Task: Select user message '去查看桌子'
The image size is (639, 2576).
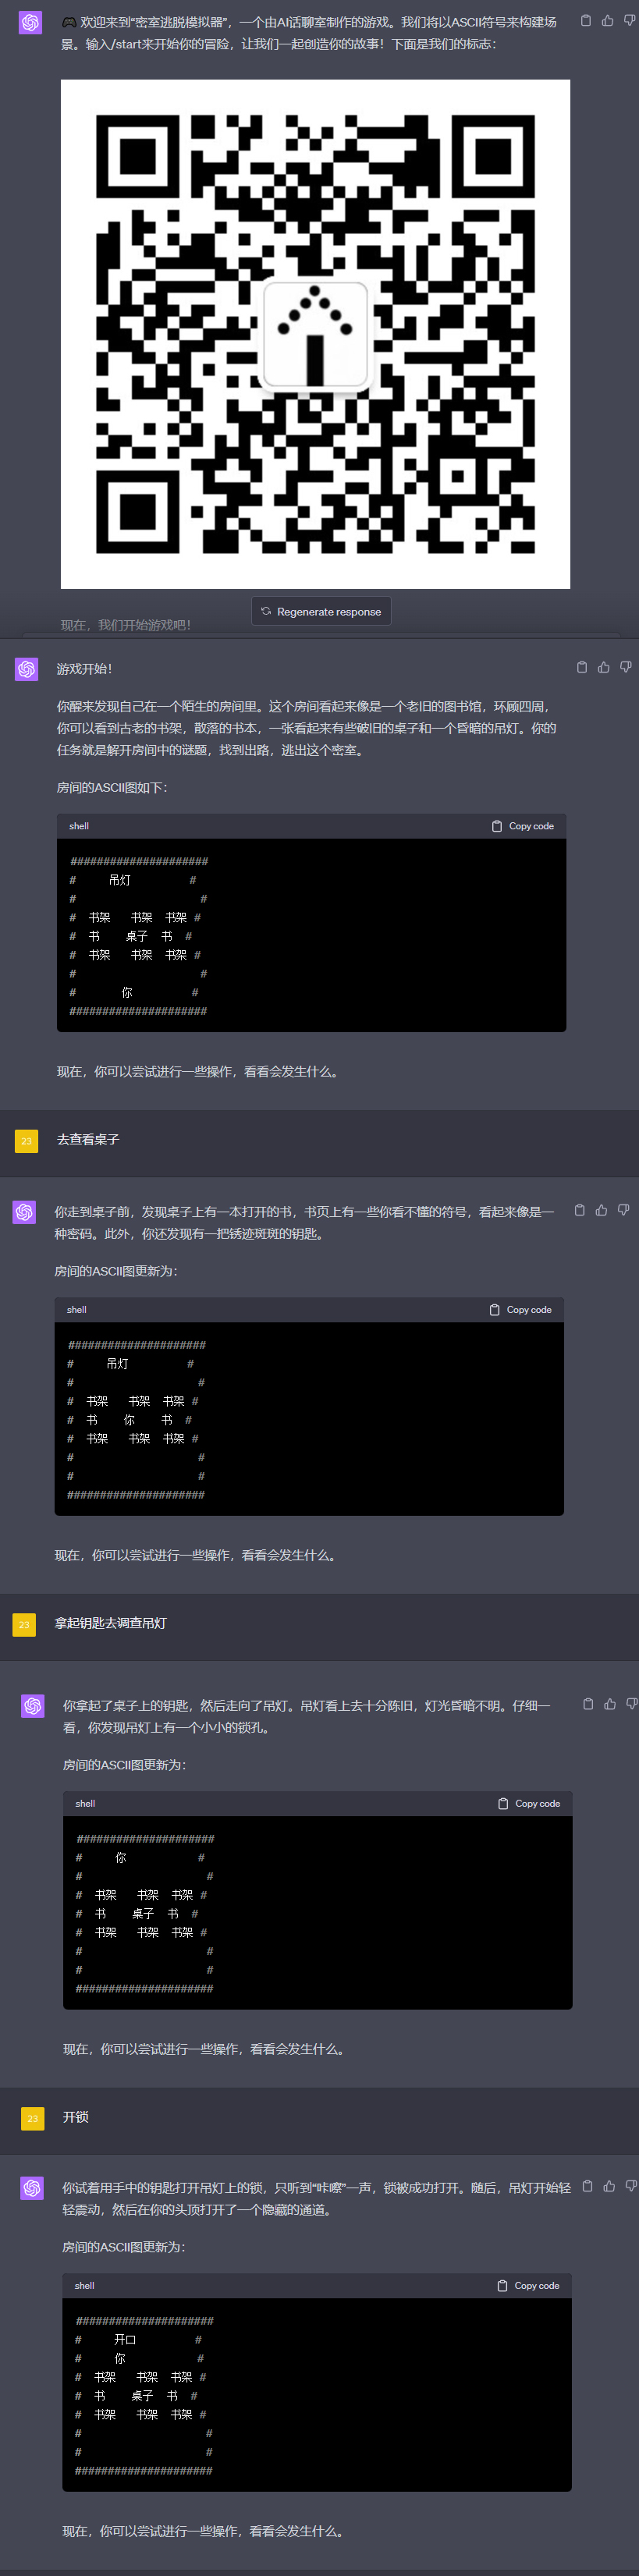Action: pyautogui.click(x=88, y=1139)
